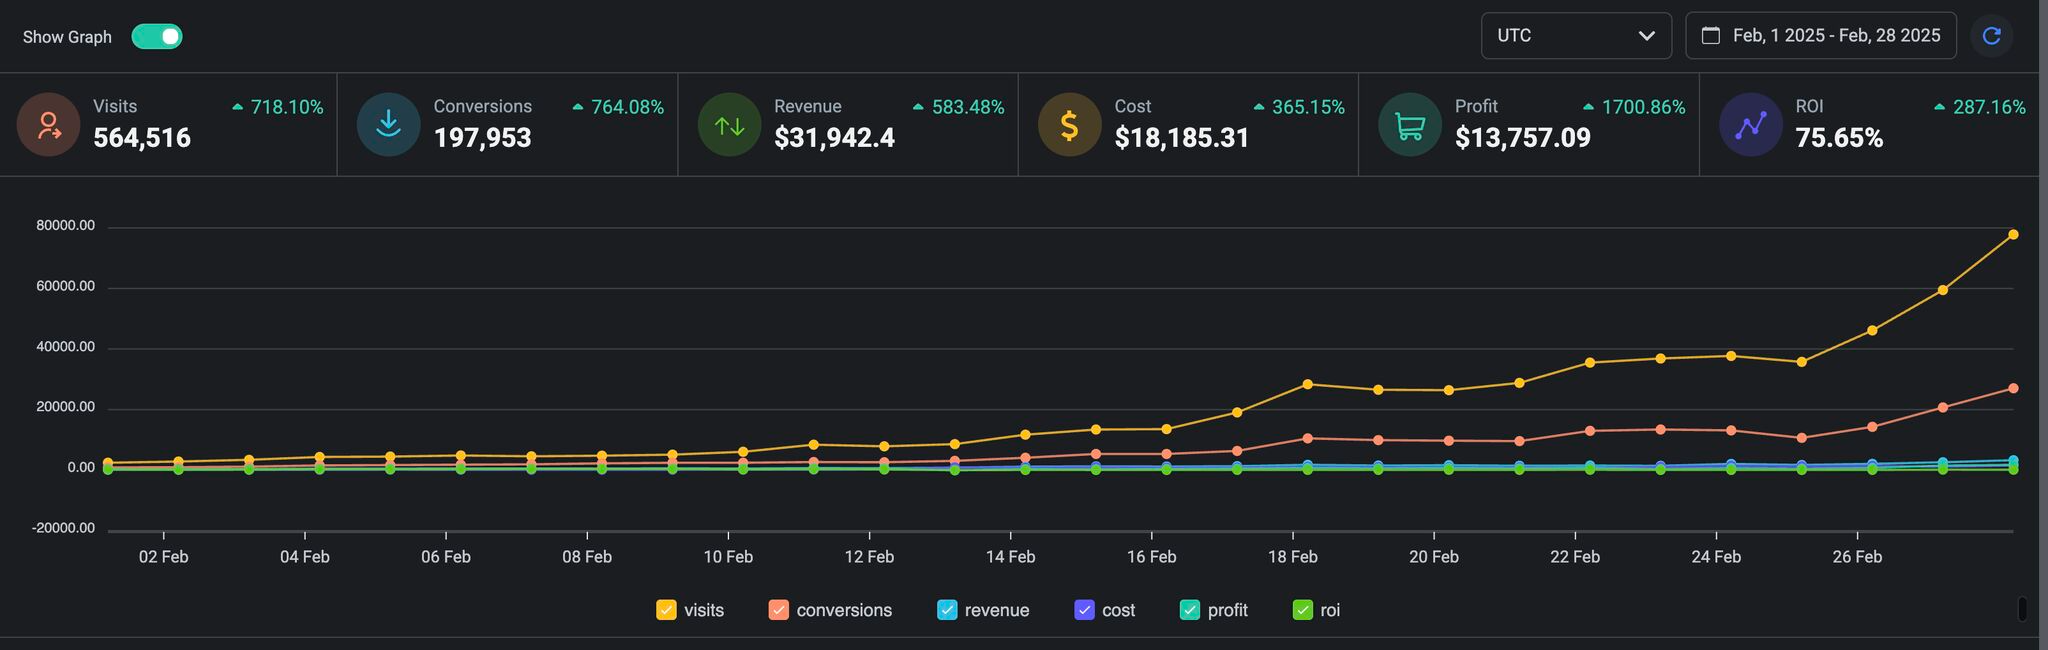Screen dimensions: 2048x650
Task: Click the last visits data point on graph
Action: coord(2013,235)
